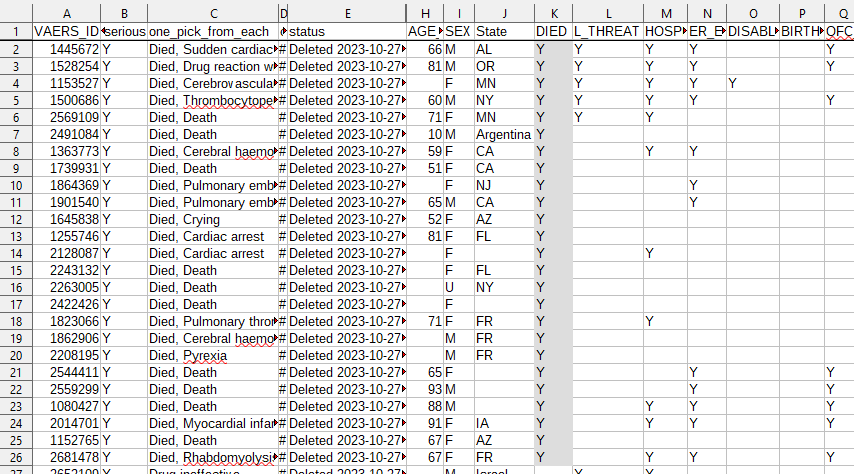
Task: Click cell with VAERS ID 2491084
Action: click(x=66, y=135)
